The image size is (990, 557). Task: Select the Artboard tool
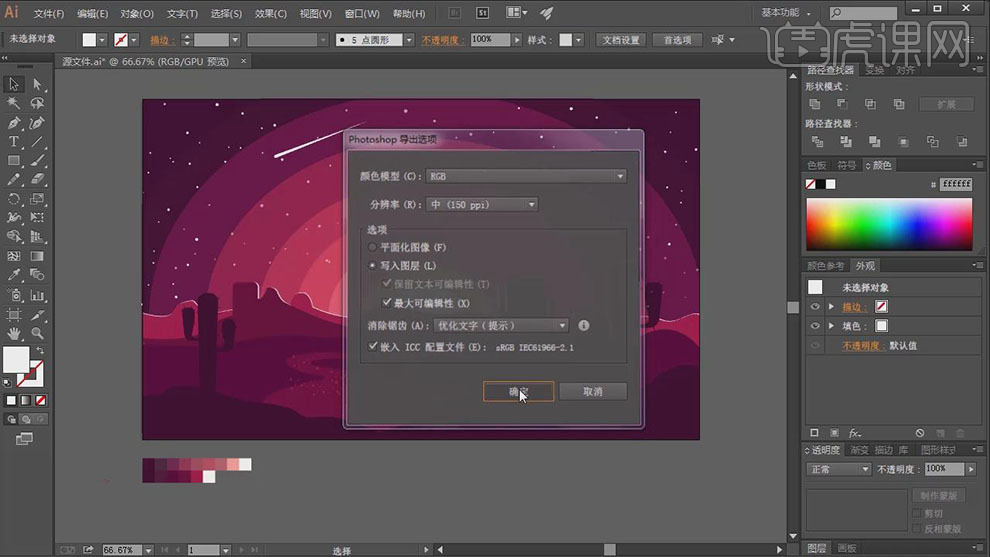point(13,314)
